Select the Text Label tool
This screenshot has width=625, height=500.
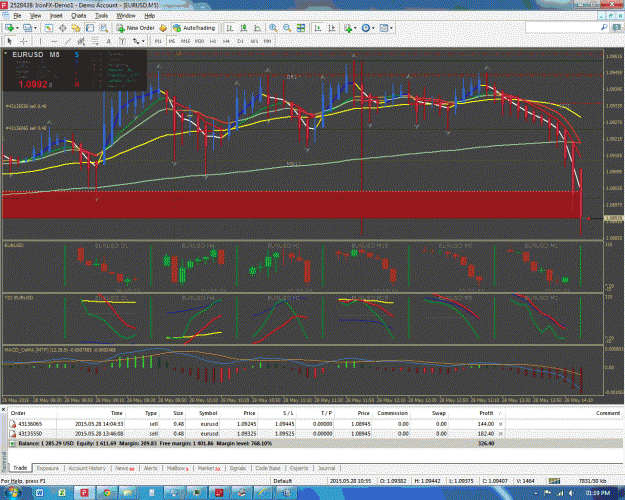(122, 41)
